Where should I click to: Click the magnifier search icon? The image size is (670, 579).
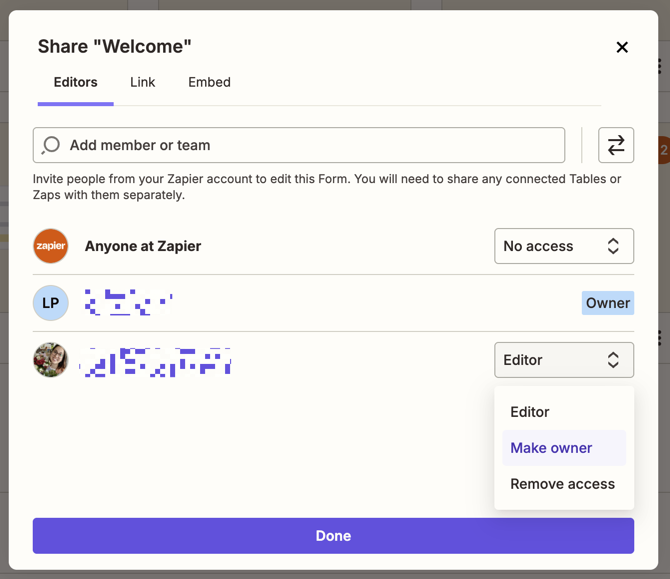point(51,145)
